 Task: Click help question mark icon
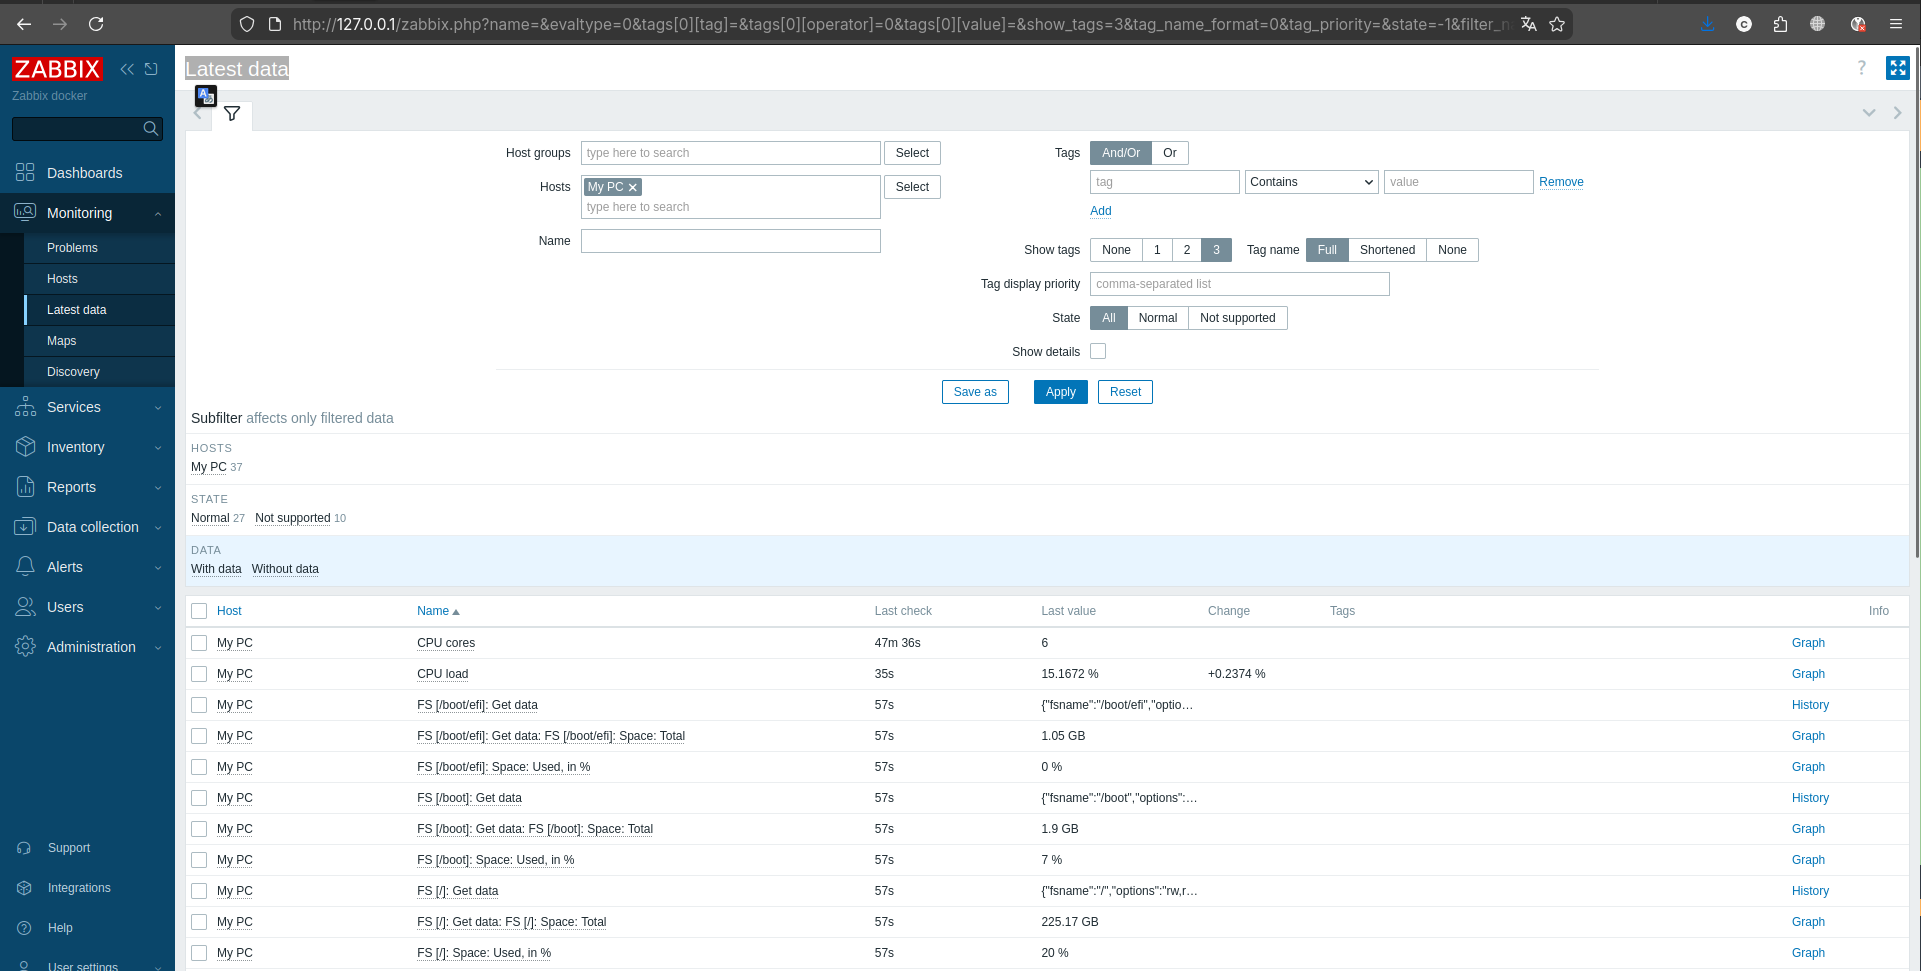[x=1861, y=68]
